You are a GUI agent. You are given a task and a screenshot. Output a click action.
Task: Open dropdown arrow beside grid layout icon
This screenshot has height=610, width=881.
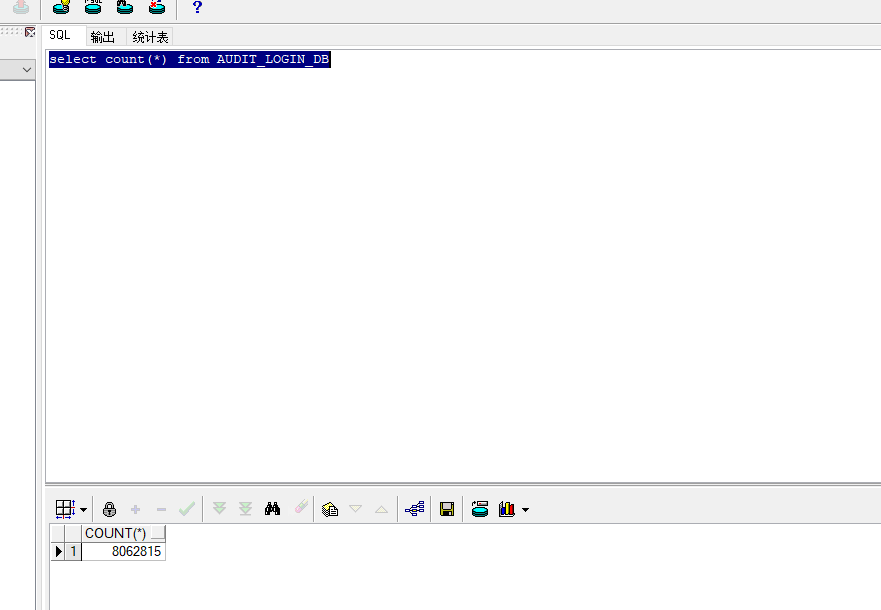coord(83,510)
